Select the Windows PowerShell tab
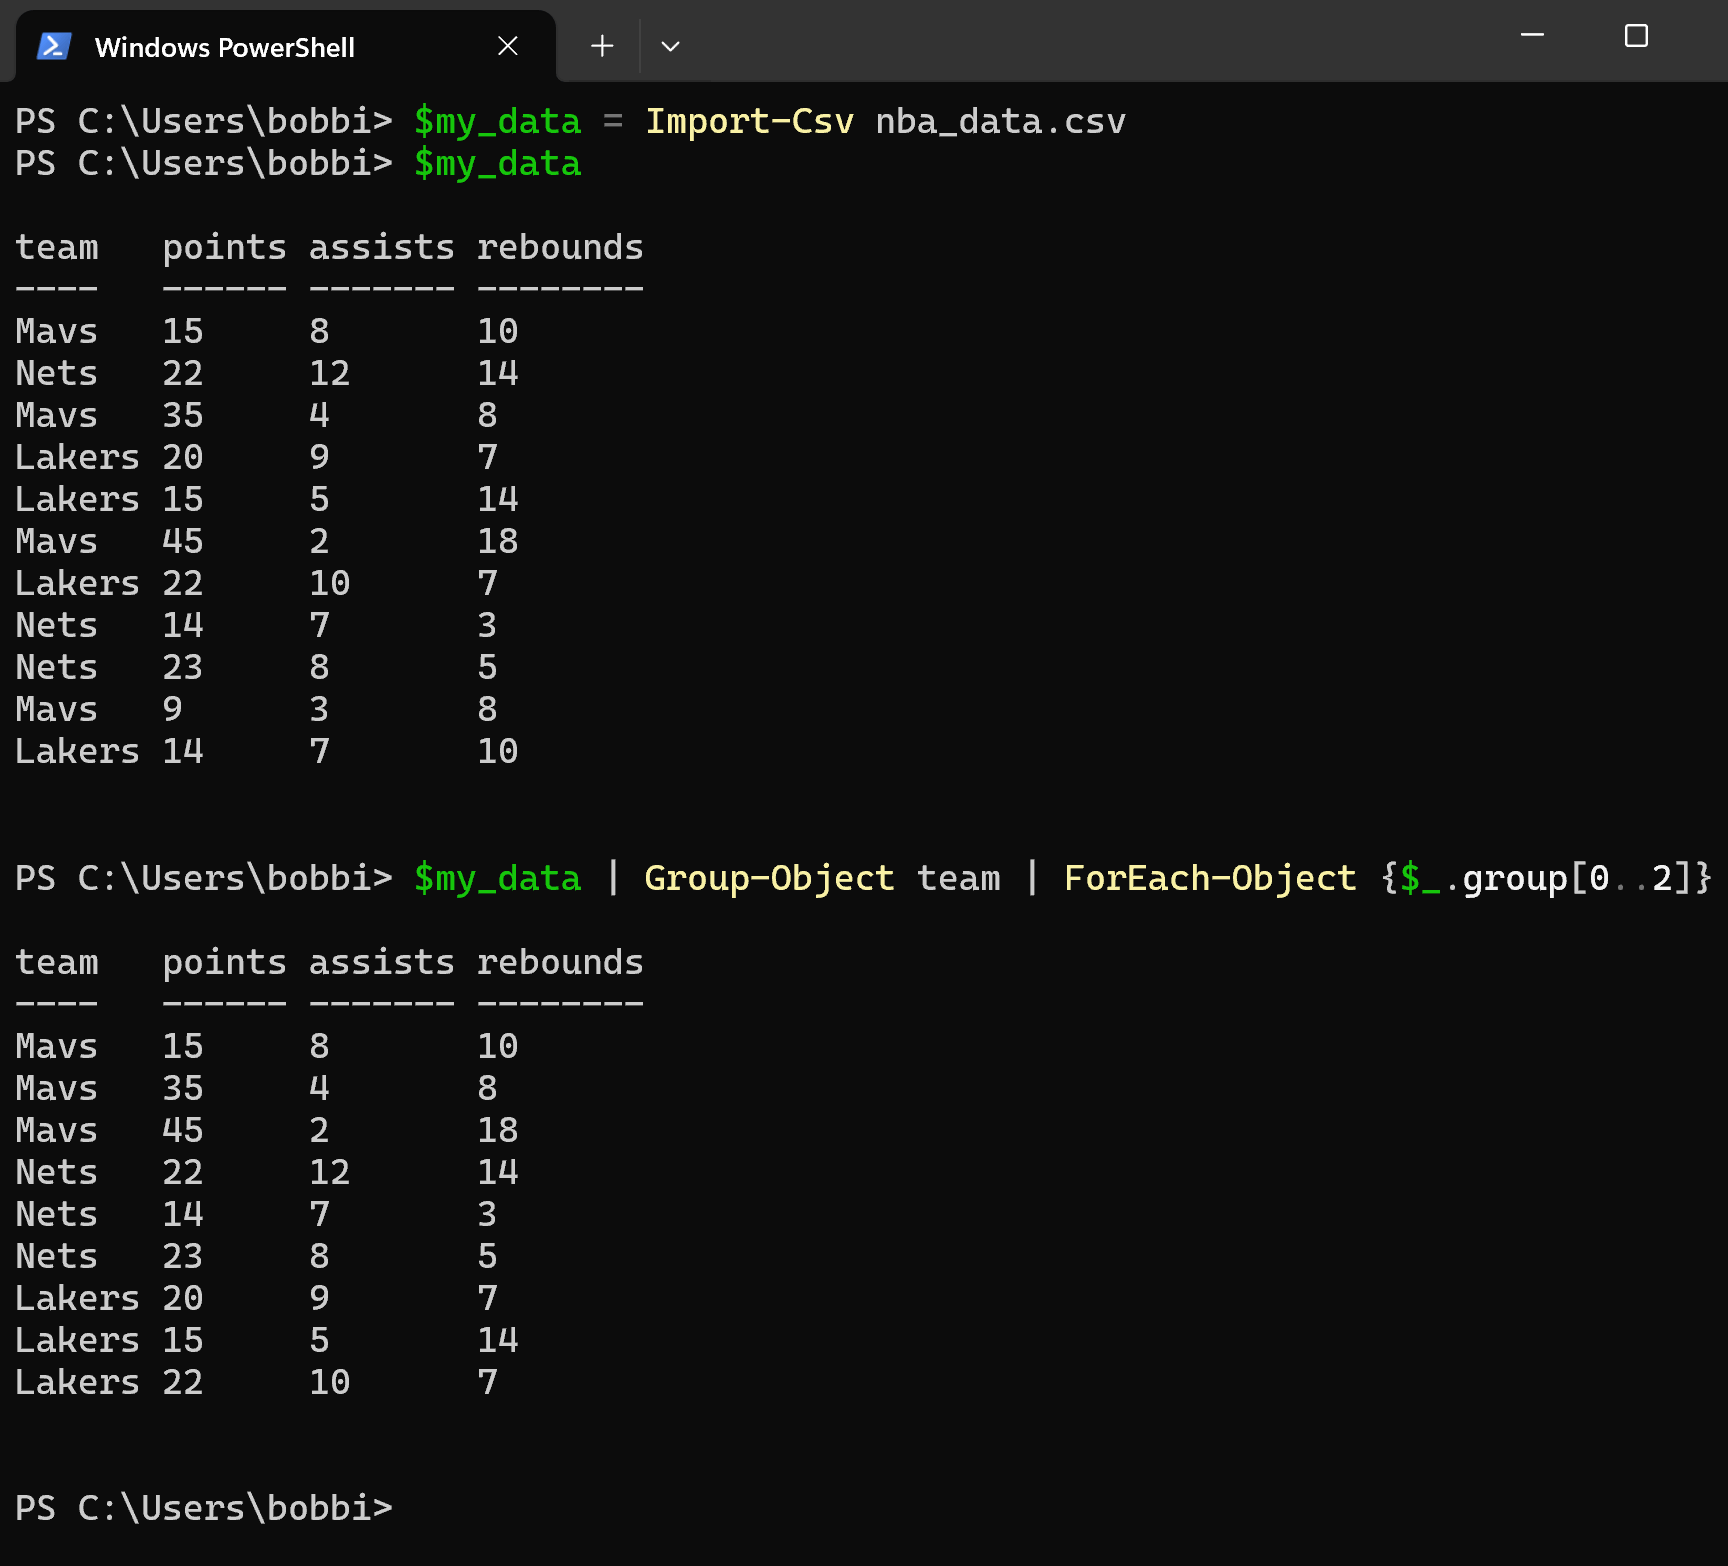Screen dimensions: 1728x1566 click(x=225, y=46)
